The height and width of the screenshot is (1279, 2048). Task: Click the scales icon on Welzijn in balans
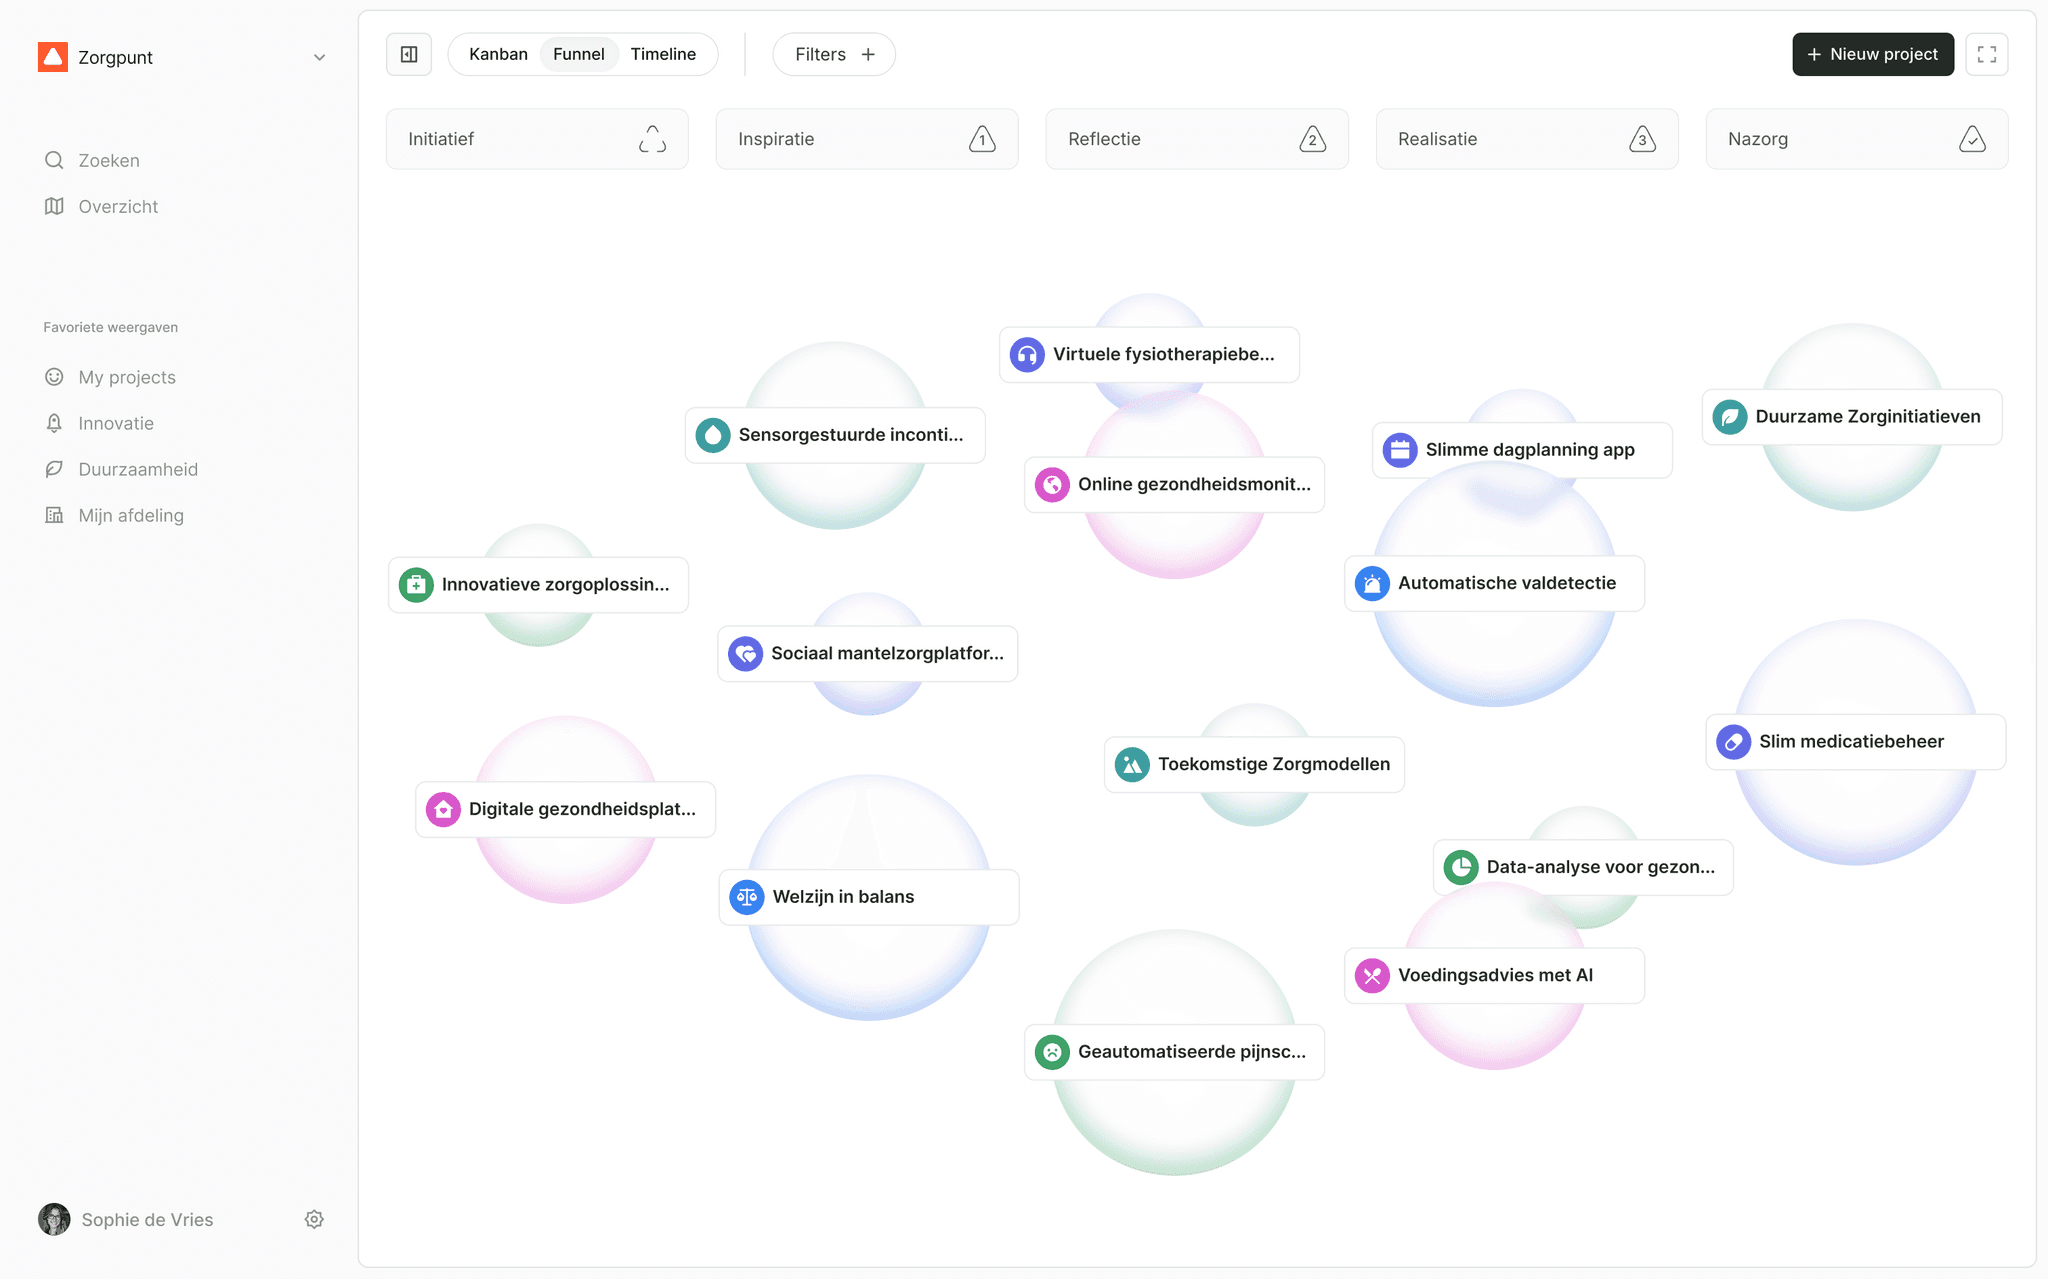(747, 897)
